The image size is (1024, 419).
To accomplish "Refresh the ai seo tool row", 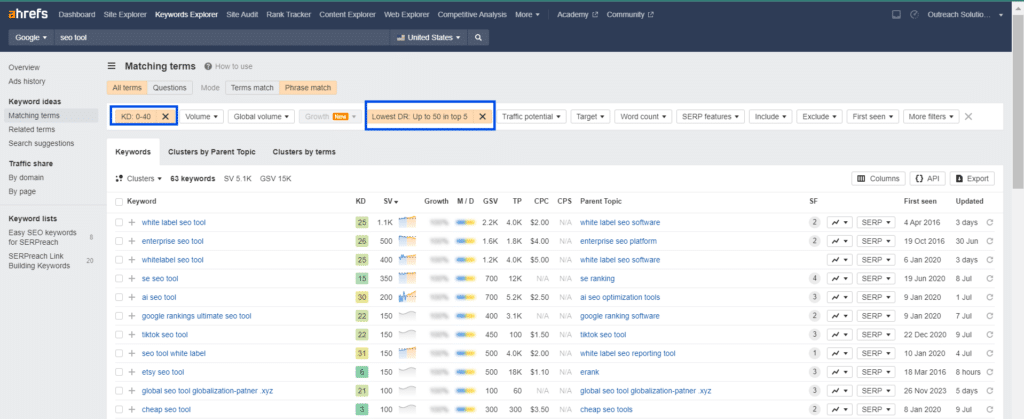I will (990, 297).
